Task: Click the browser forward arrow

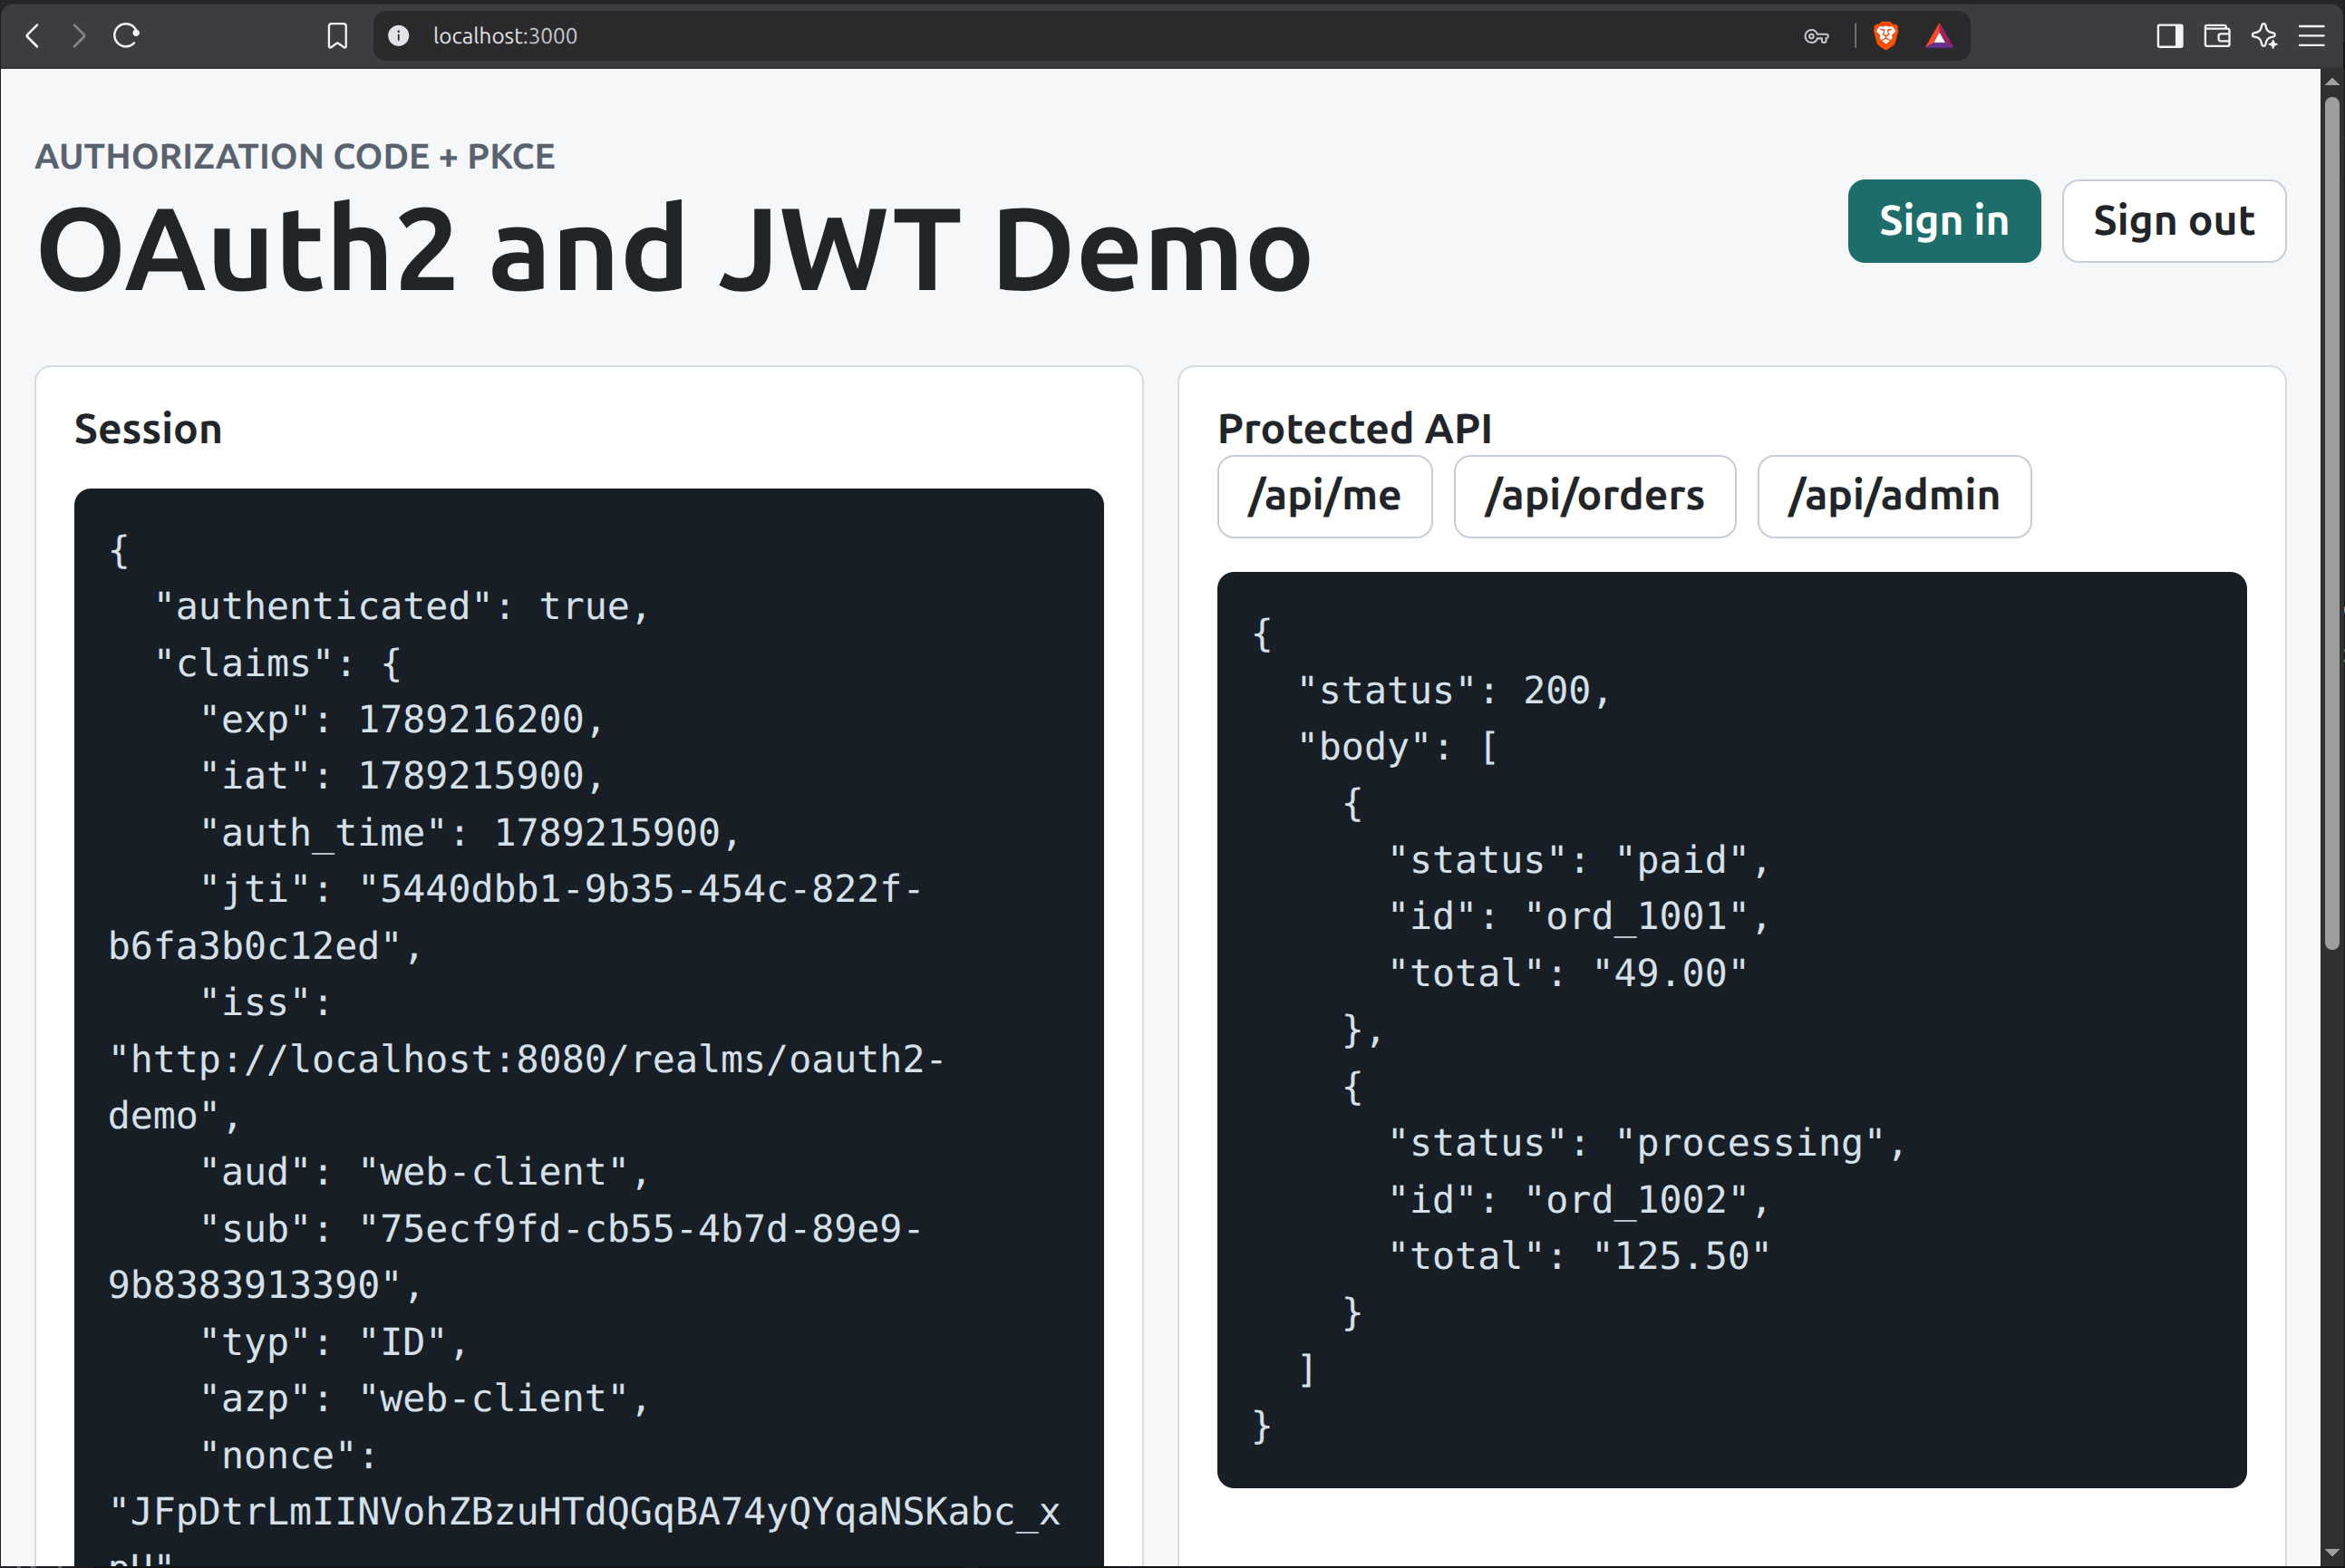Action: [x=79, y=36]
